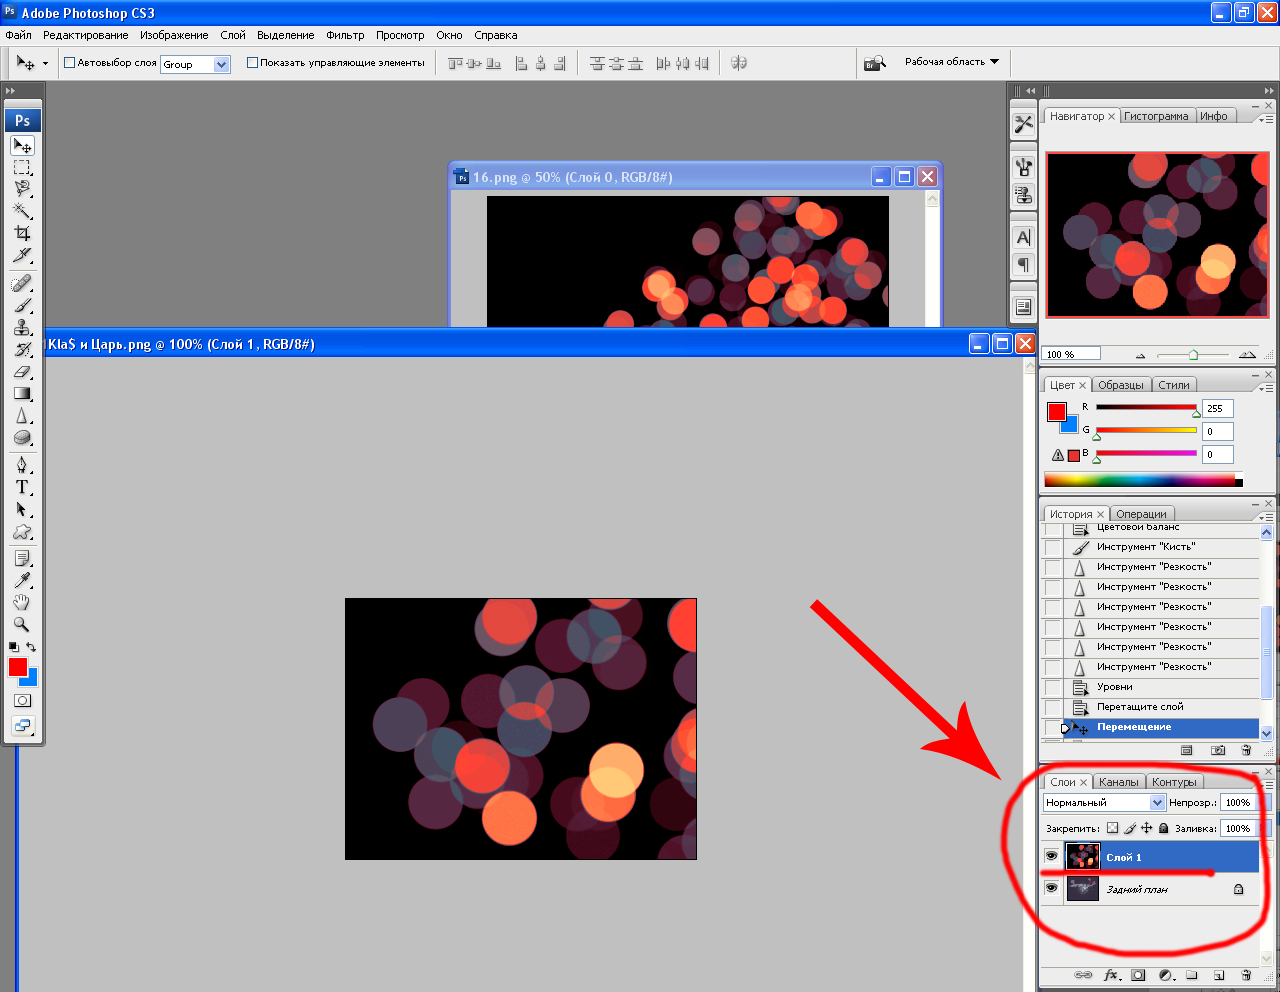
Task: Enable the Автовыбор слоя checkbox
Action: [x=70, y=63]
